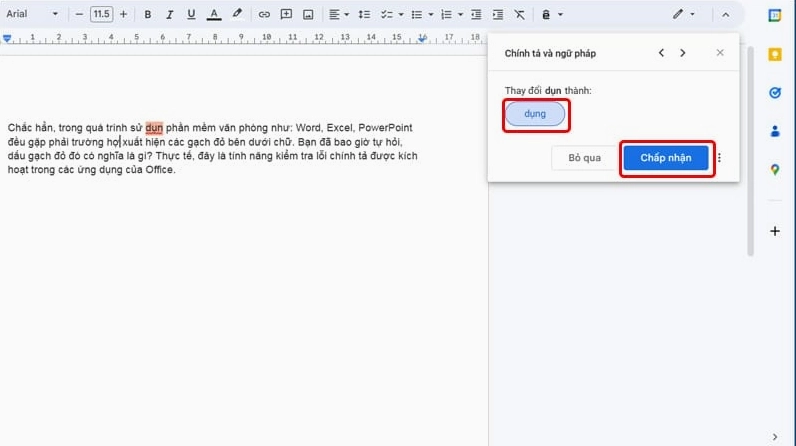The image size is (796, 446).
Task: Increase font size with plus button
Action: tap(123, 15)
